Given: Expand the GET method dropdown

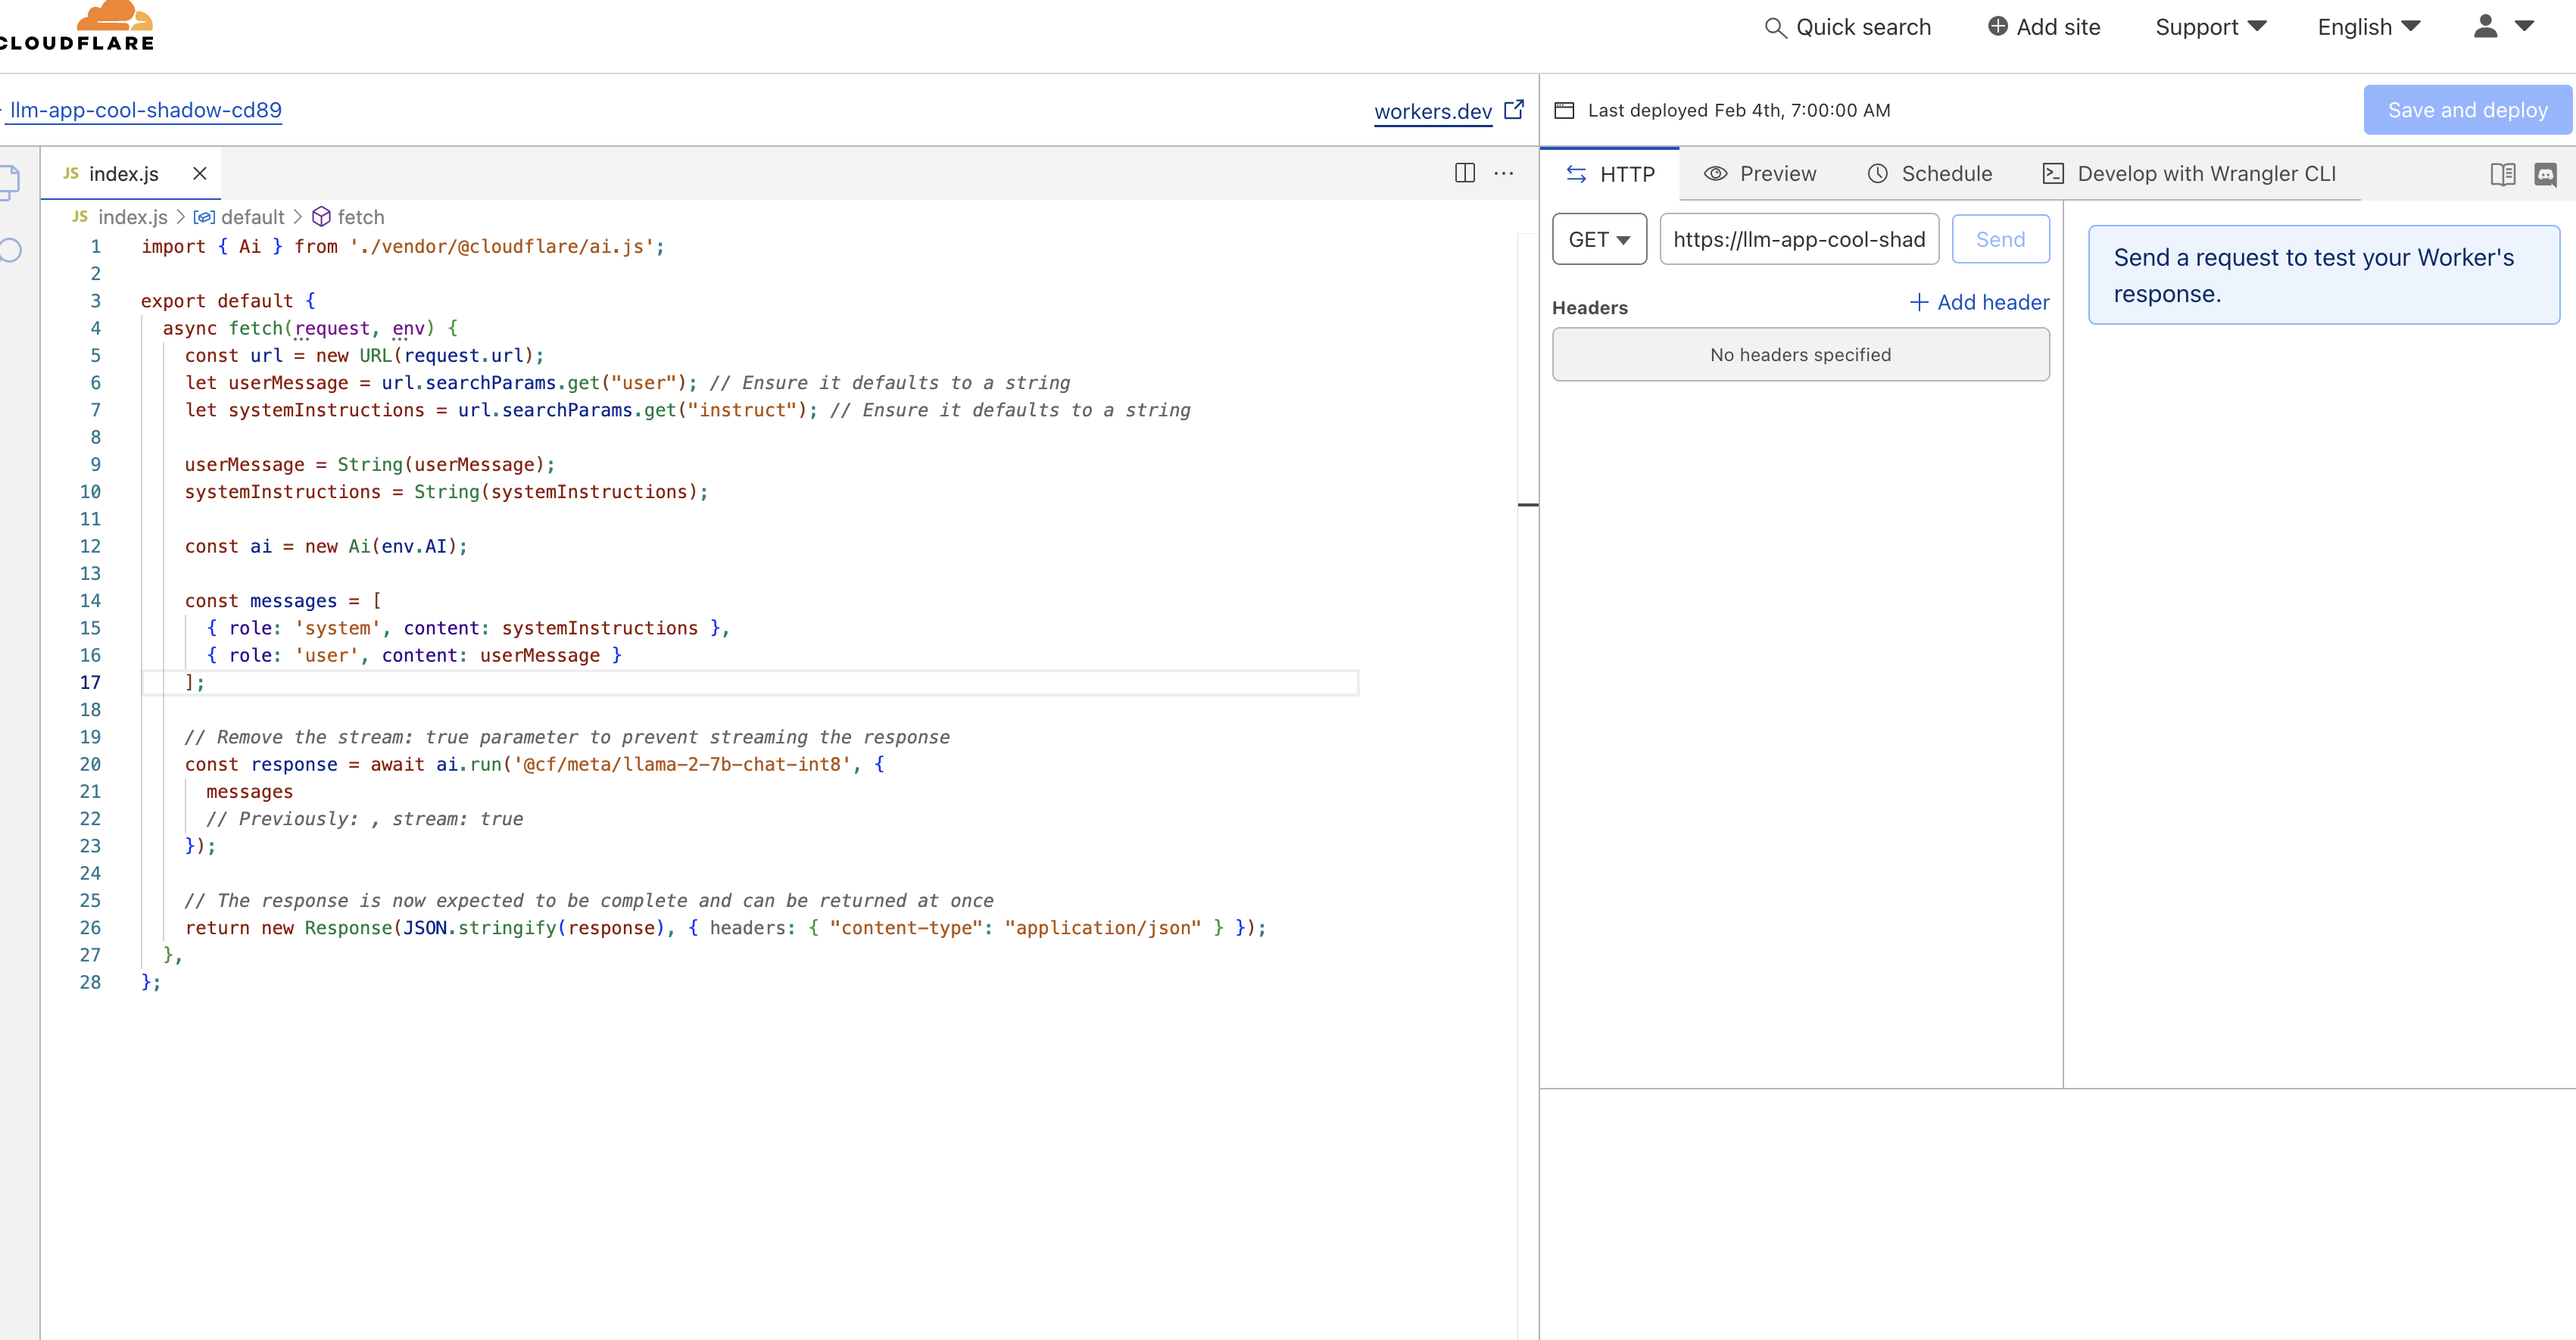Looking at the screenshot, I should coord(1598,239).
